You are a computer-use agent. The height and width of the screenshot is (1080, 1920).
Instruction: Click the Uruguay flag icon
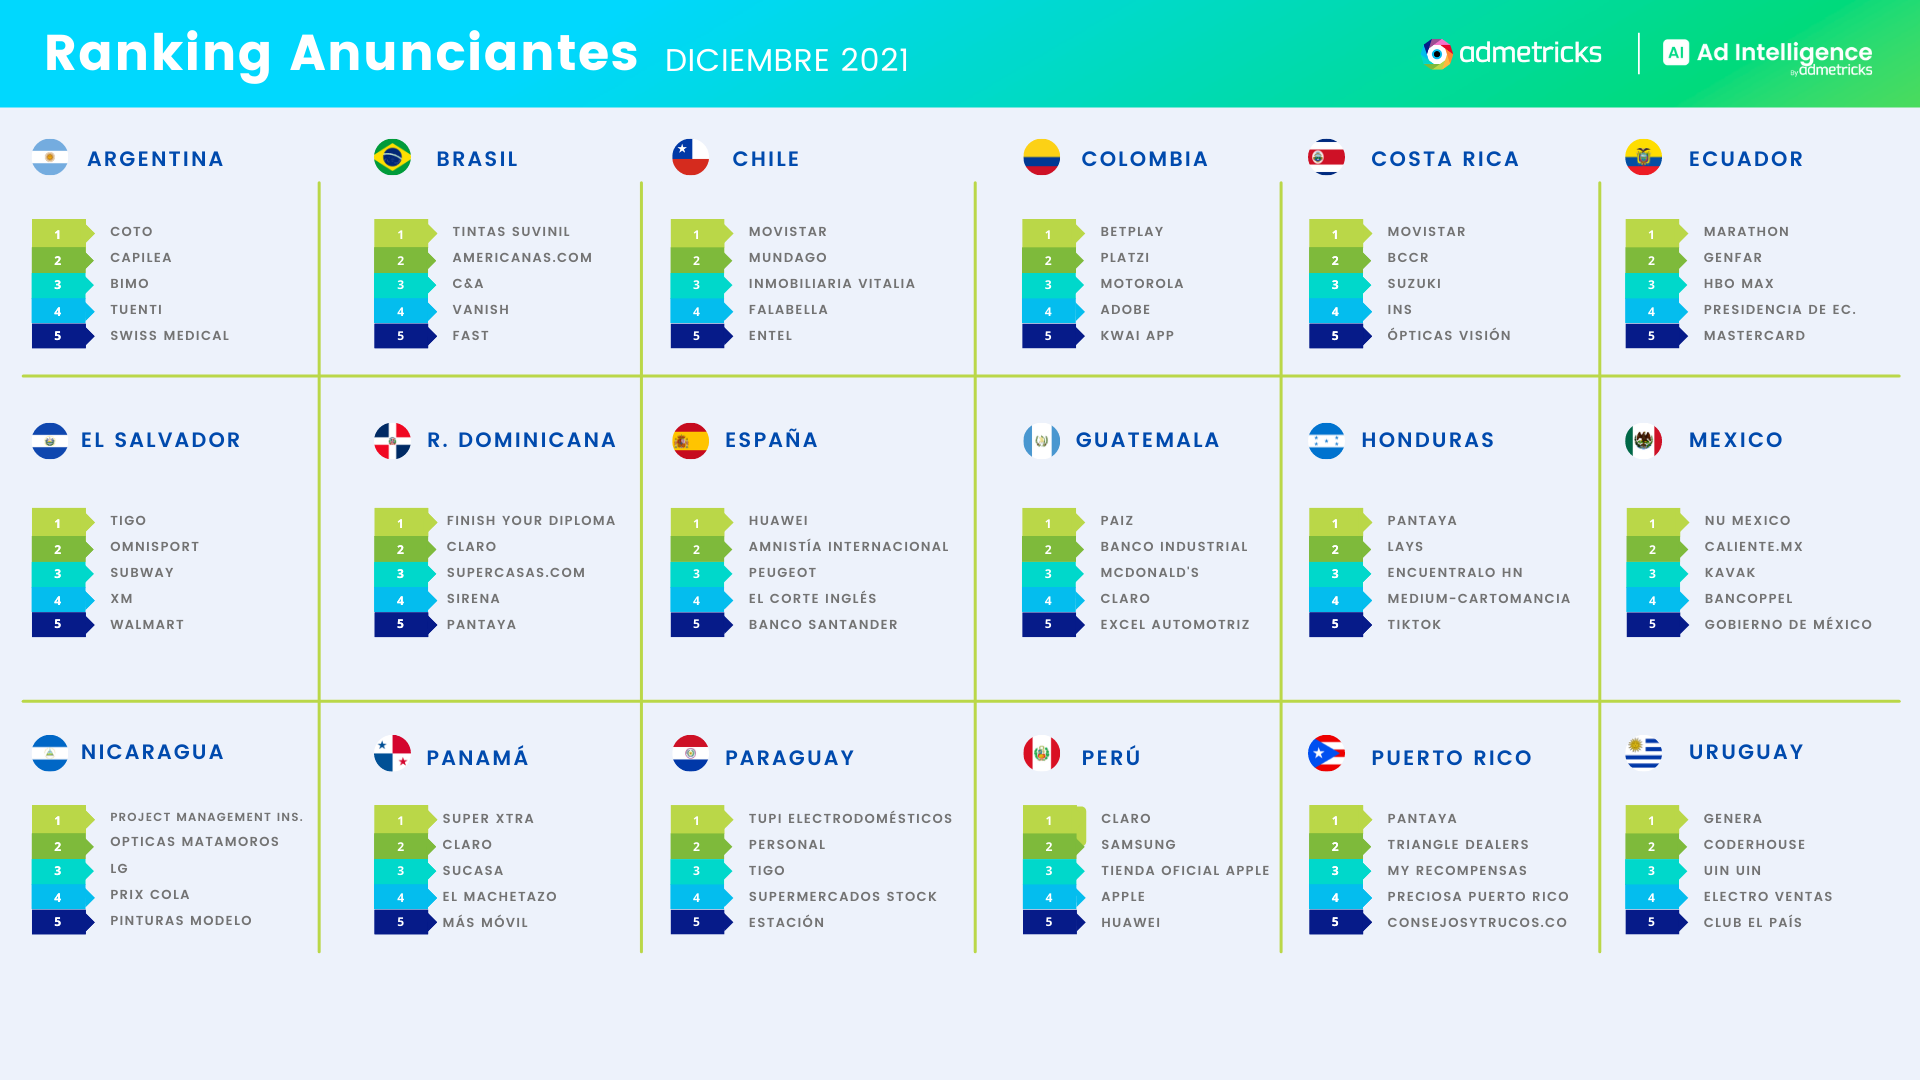point(1643,753)
